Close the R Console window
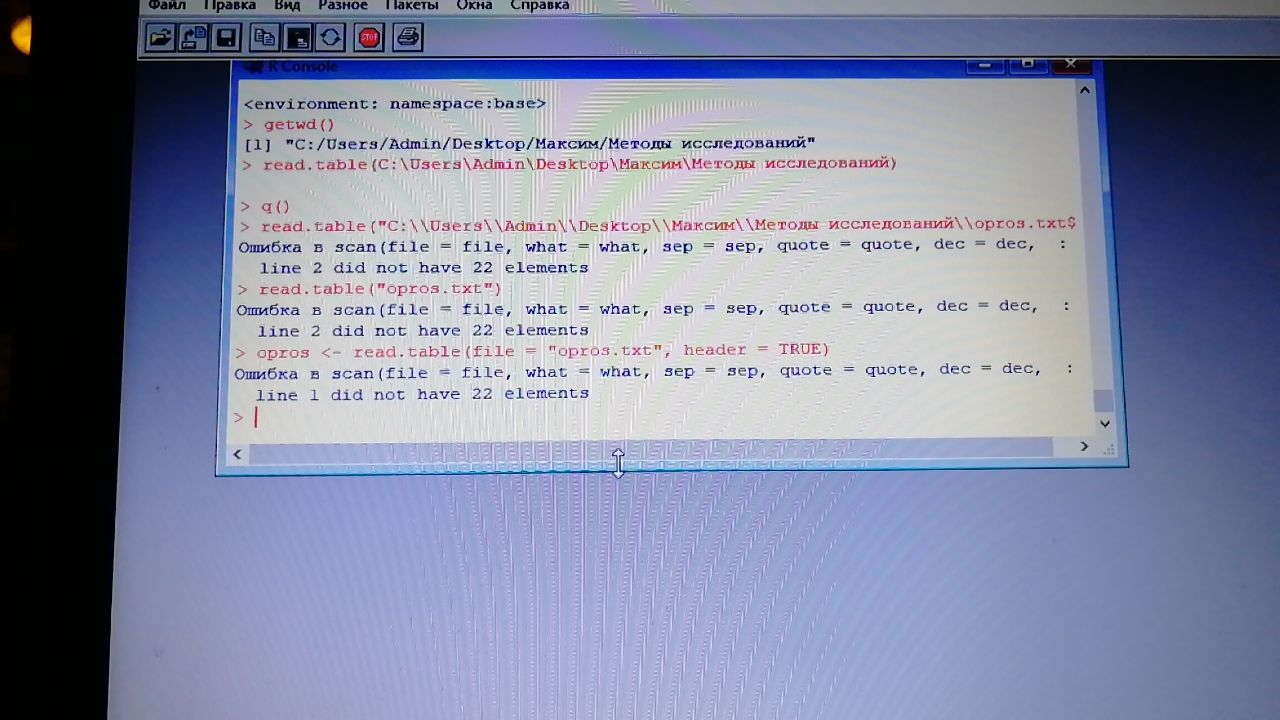The image size is (1280, 720). (1070, 65)
